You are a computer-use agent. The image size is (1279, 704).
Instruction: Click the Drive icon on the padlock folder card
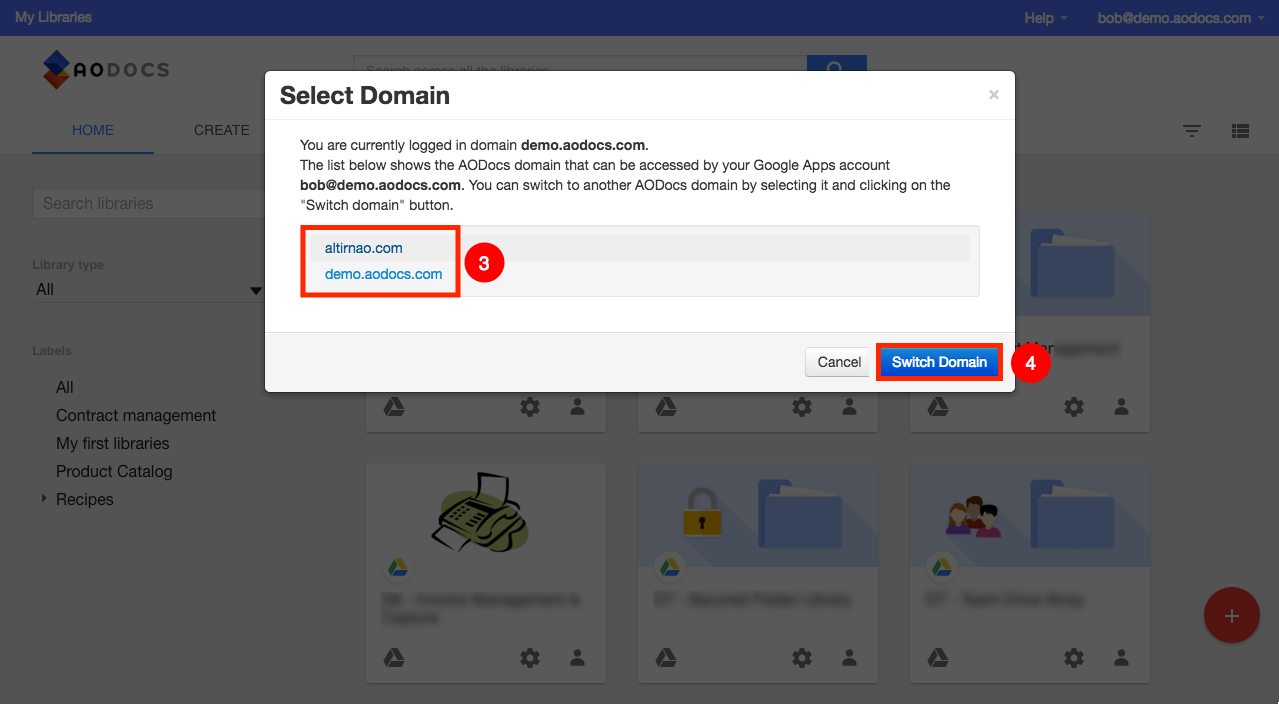click(667, 657)
